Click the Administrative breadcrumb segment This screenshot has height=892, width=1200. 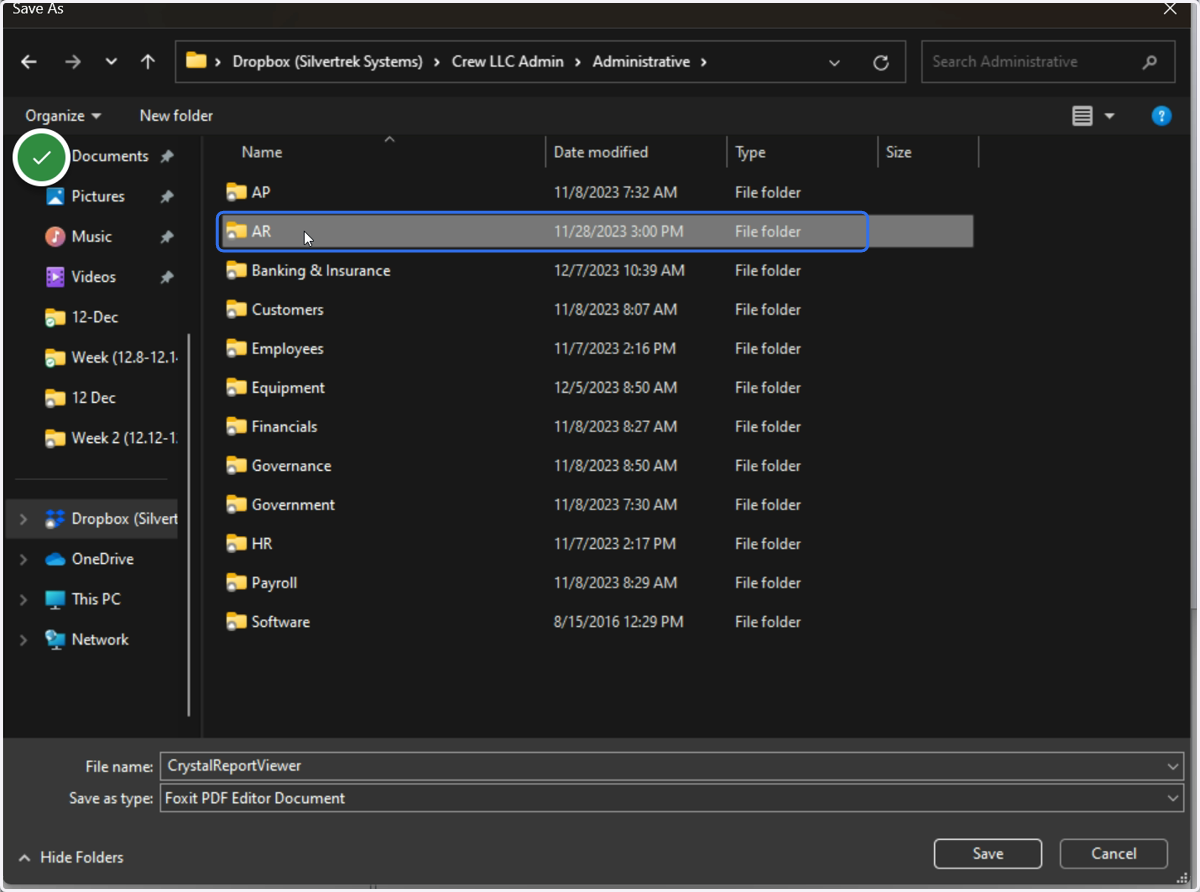pyautogui.click(x=641, y=62)
